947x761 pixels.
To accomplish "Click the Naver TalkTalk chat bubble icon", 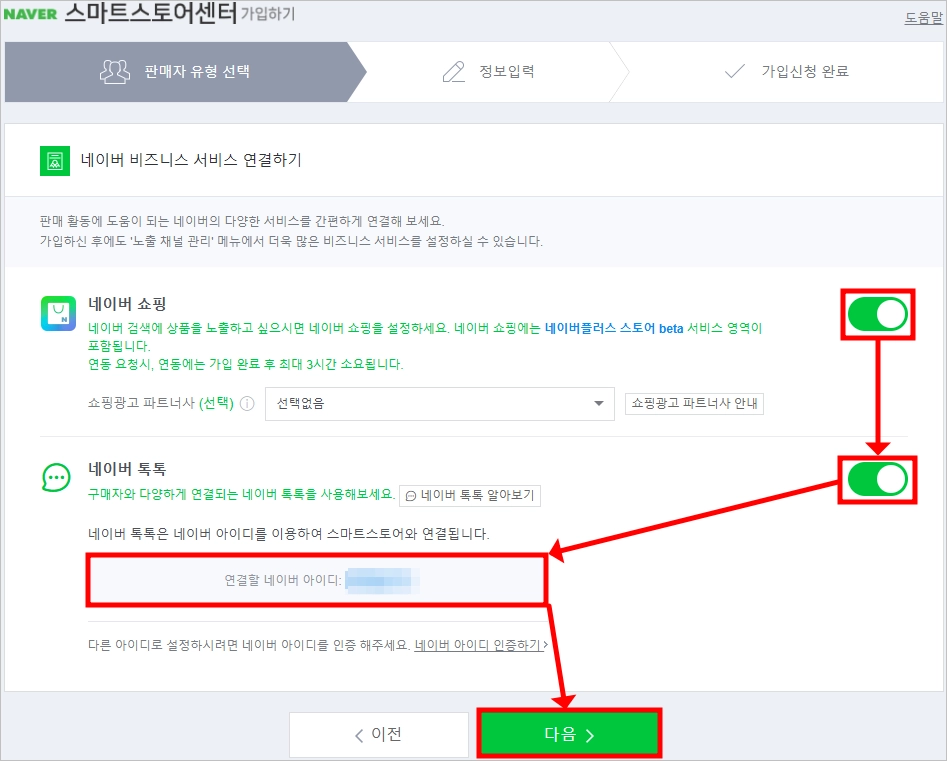I will (56, 477).
